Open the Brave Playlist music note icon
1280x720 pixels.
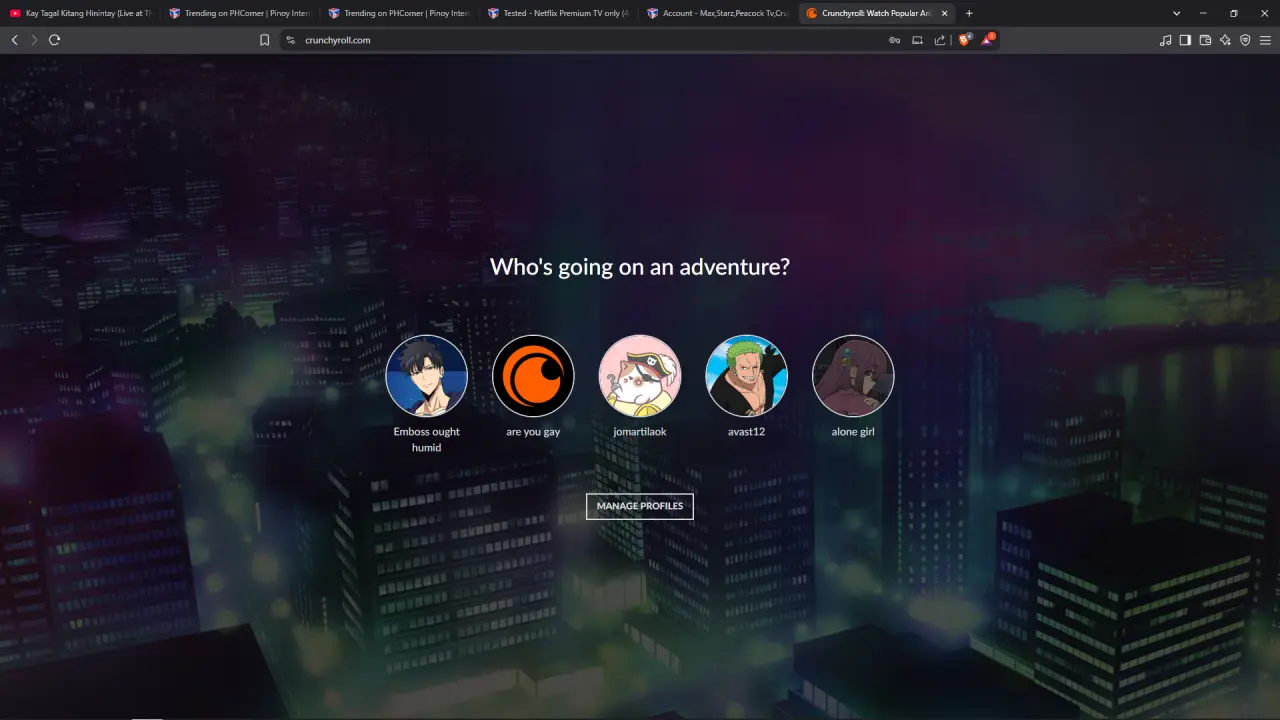[1165, 40]
